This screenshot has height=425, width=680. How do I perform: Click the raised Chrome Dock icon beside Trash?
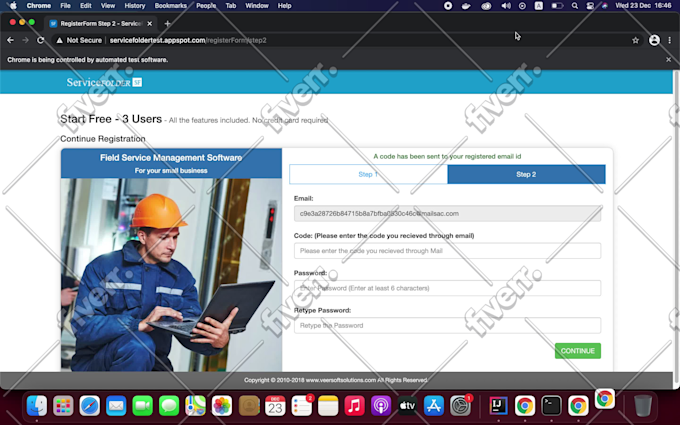605,399
